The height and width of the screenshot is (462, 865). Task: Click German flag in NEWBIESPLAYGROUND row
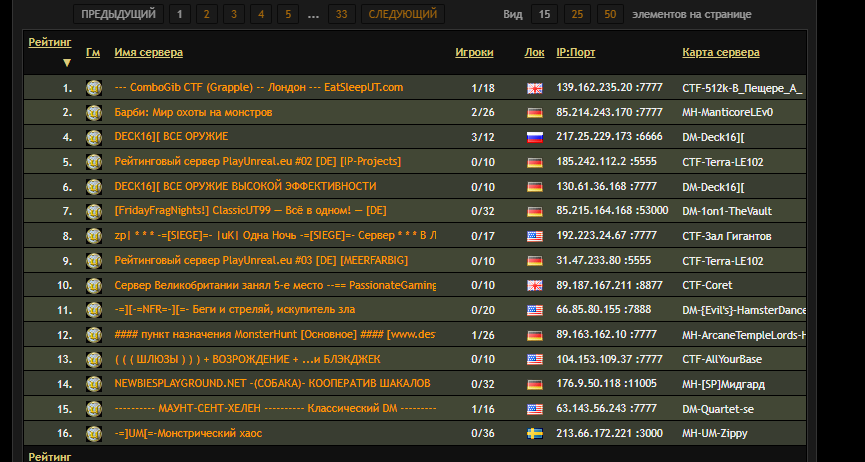535,385
